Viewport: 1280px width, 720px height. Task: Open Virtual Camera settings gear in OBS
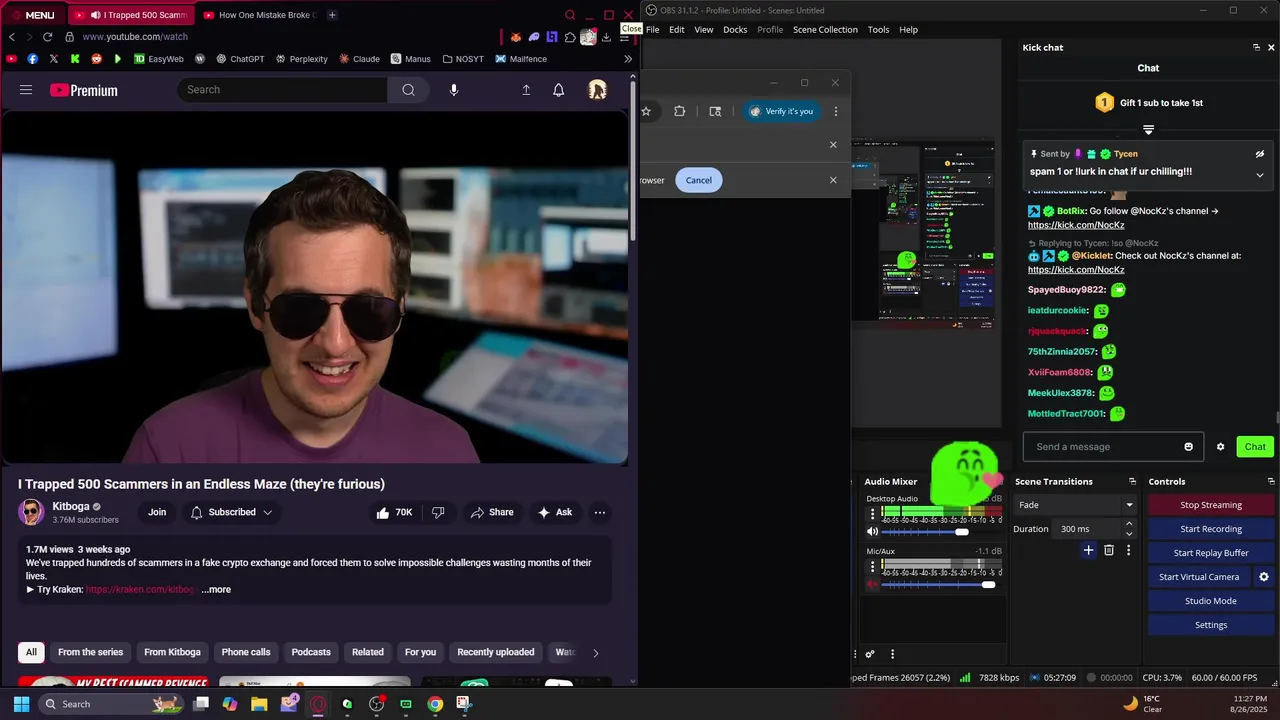click(1264, 577)
